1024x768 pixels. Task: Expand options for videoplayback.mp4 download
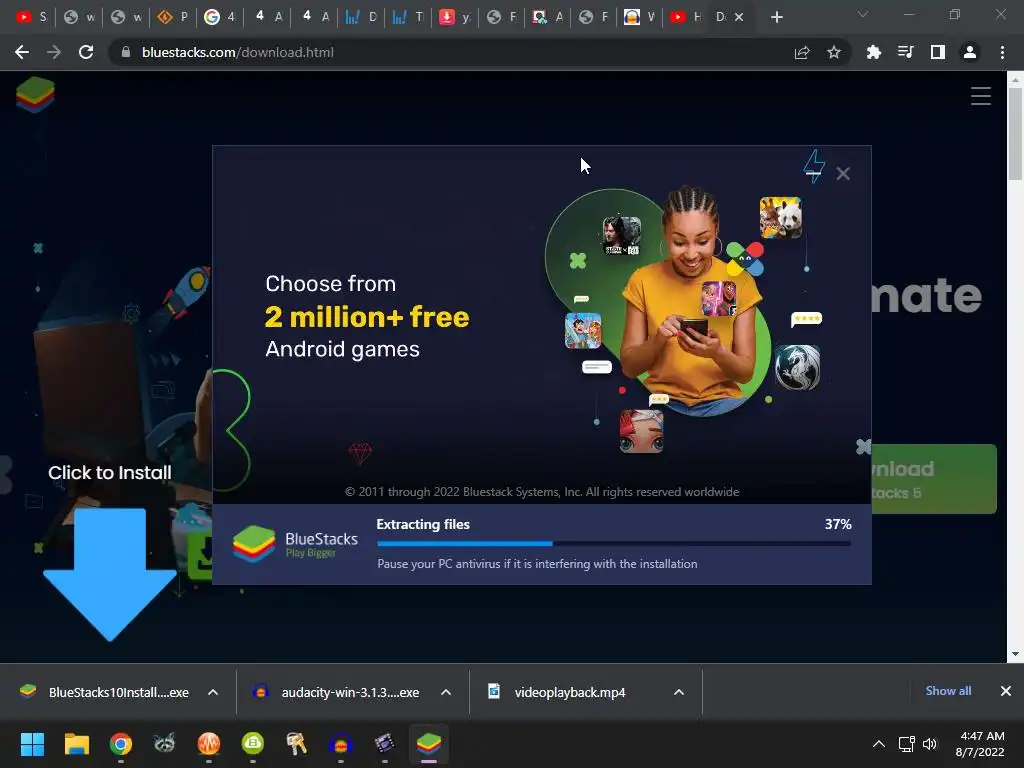679,692
